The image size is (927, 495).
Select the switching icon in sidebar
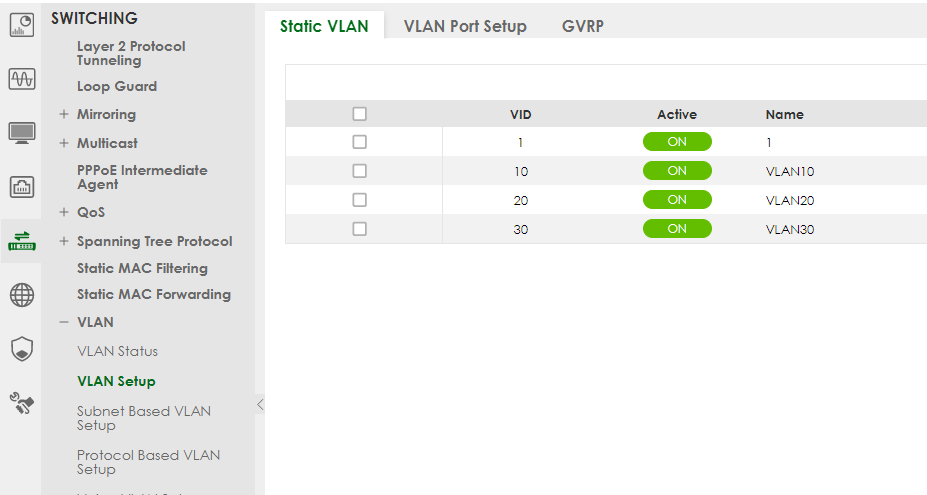pyautogui.click(x=22, y=240)
